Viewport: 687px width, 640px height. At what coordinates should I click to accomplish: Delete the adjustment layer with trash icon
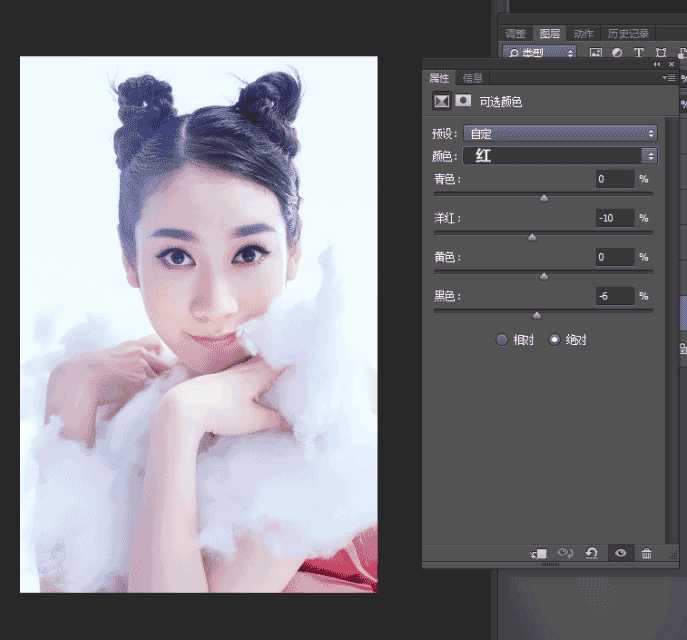pyautogui.click(x=647, y=553)
